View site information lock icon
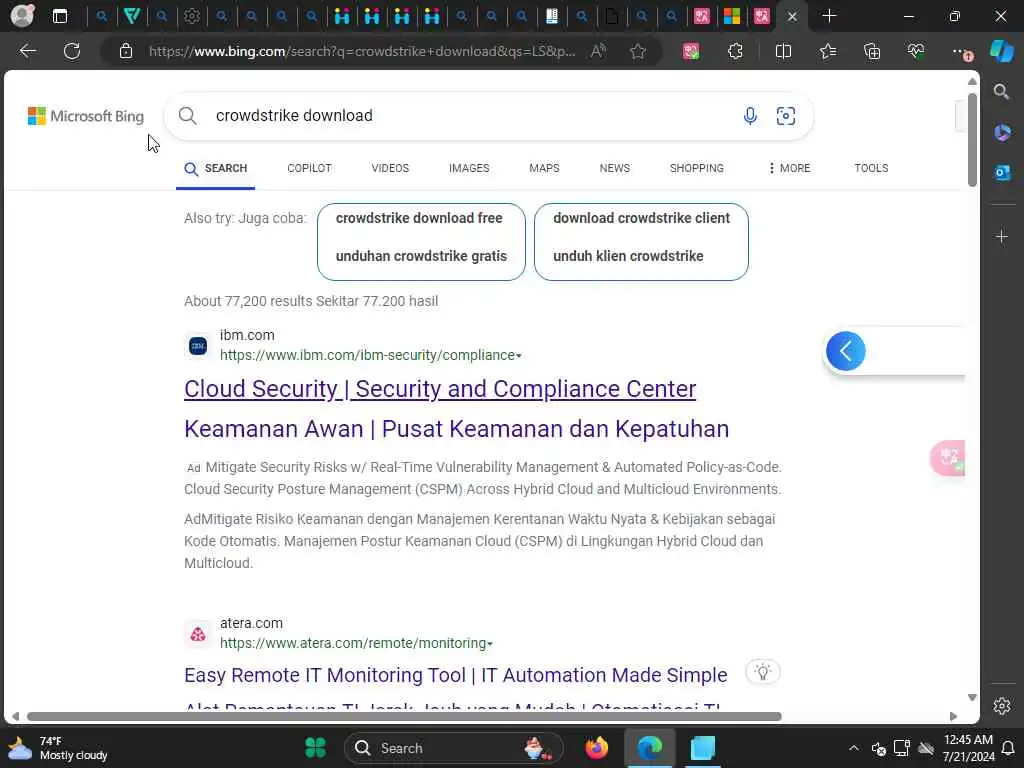1024x768 pixels. pyautogui.click(x=126, y=51)
